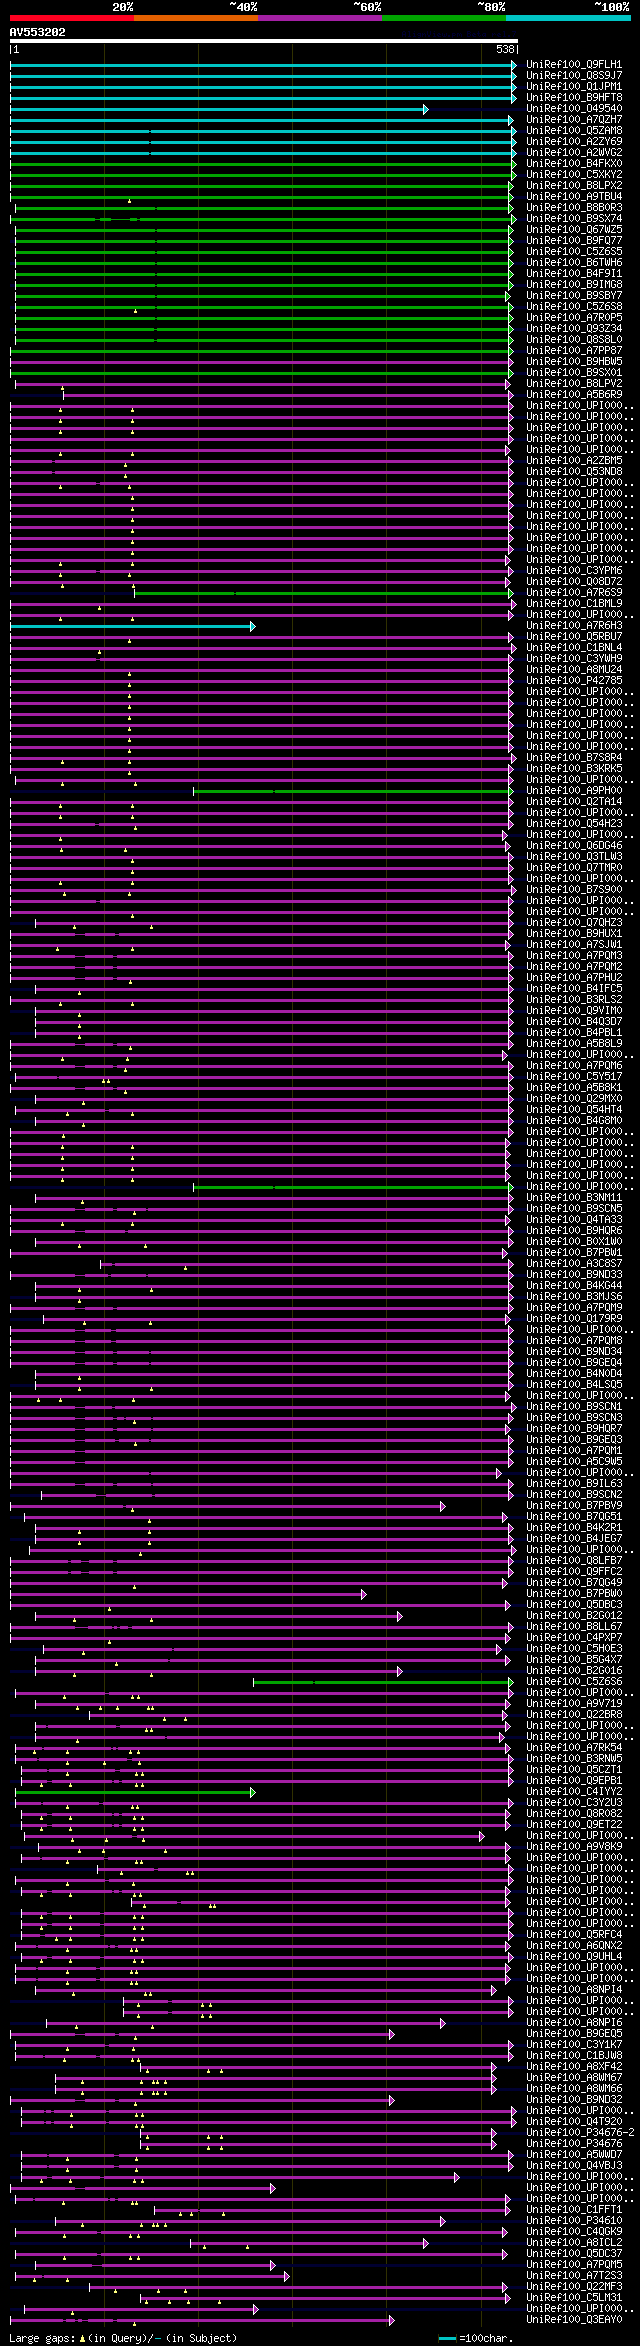This screenshot has width=640, height=2346.
Task: Select UniRef100_B3NM11
Action: pyautogui.click(x=574, y=1198)
